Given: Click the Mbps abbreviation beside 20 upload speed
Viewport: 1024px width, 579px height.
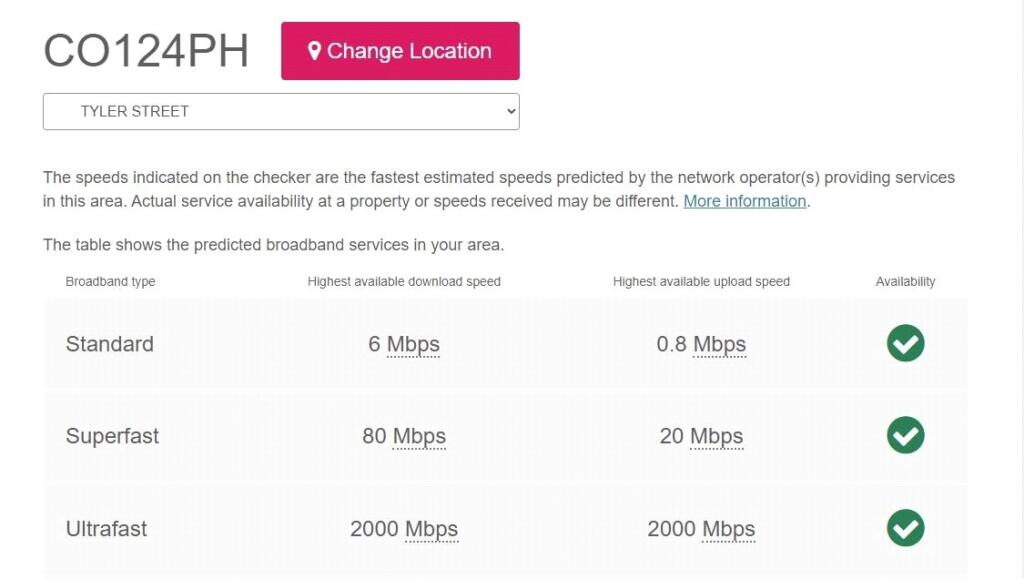Looking at the screenshot, I should coord(716,436).
